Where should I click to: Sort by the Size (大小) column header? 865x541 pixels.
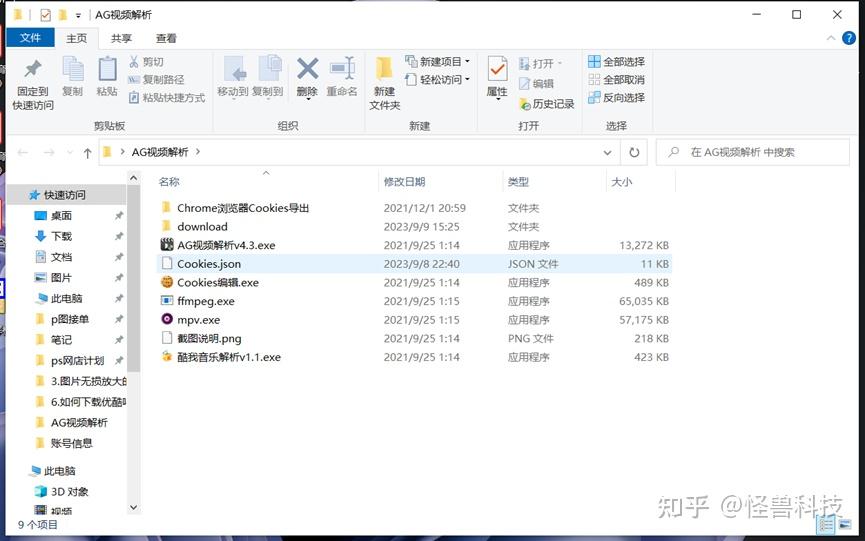click(x=622, y=182)
